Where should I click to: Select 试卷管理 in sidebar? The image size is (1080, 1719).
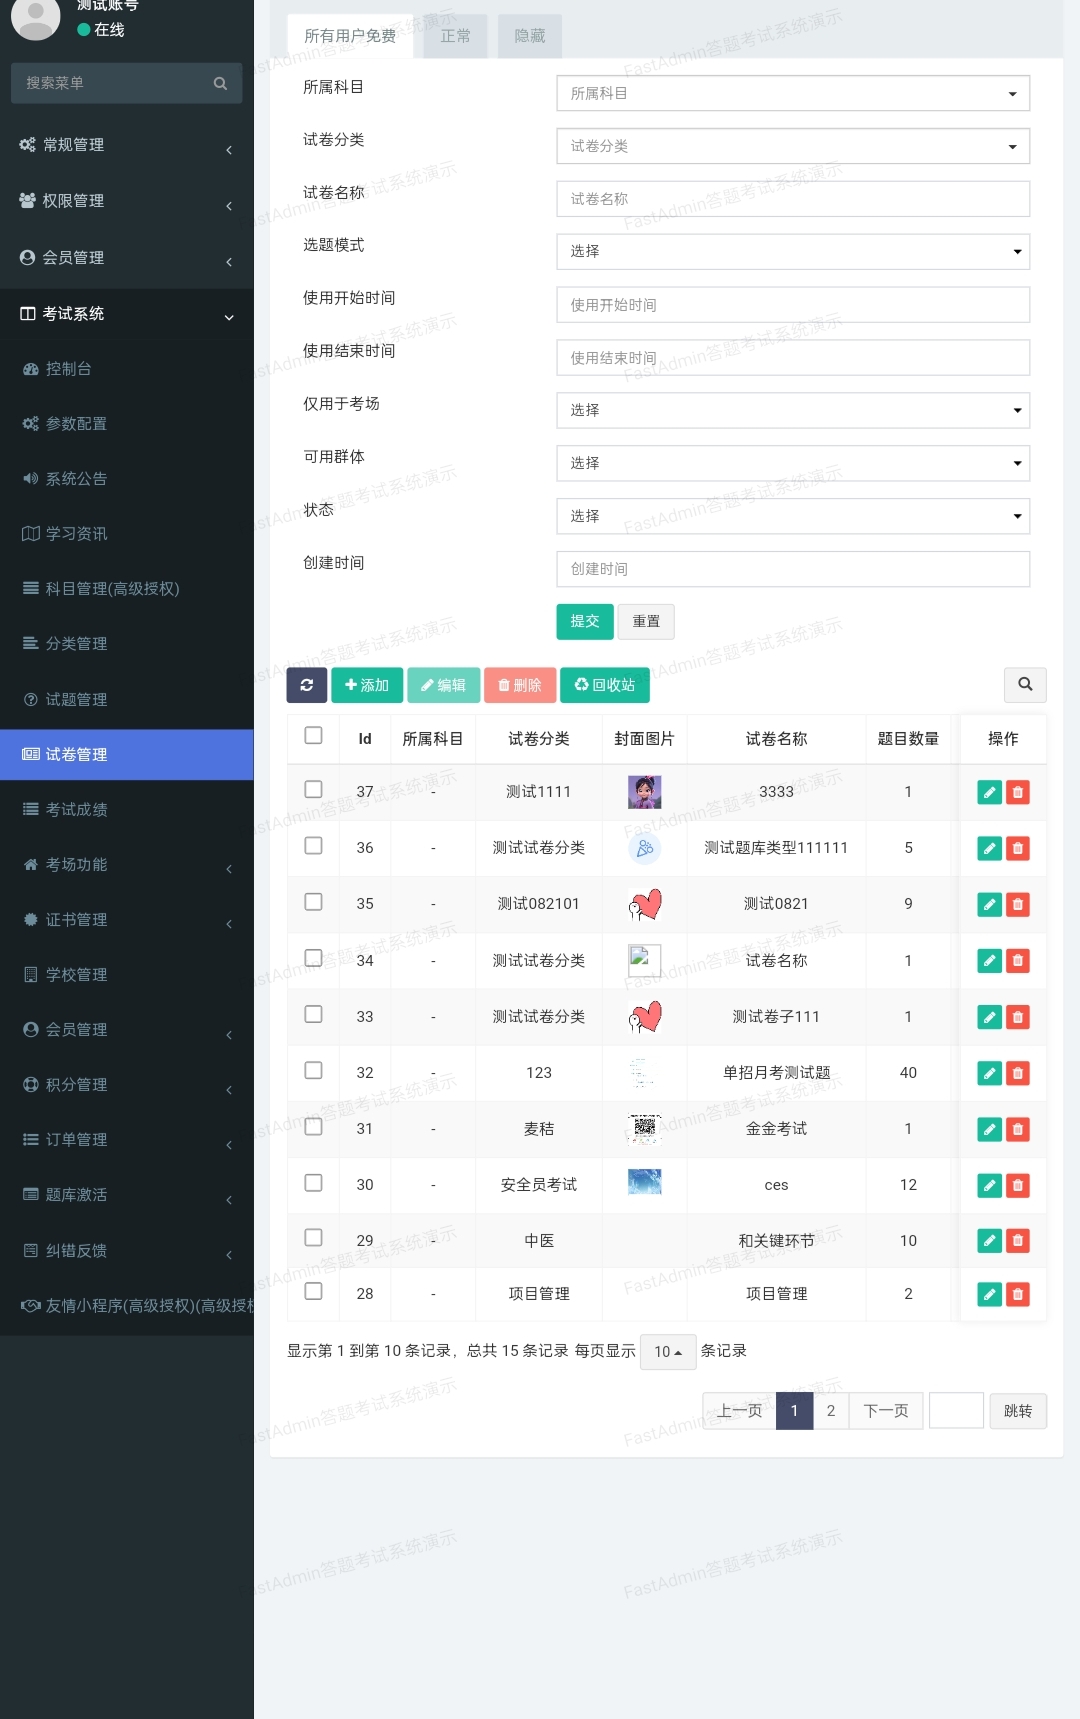[126, 754]
